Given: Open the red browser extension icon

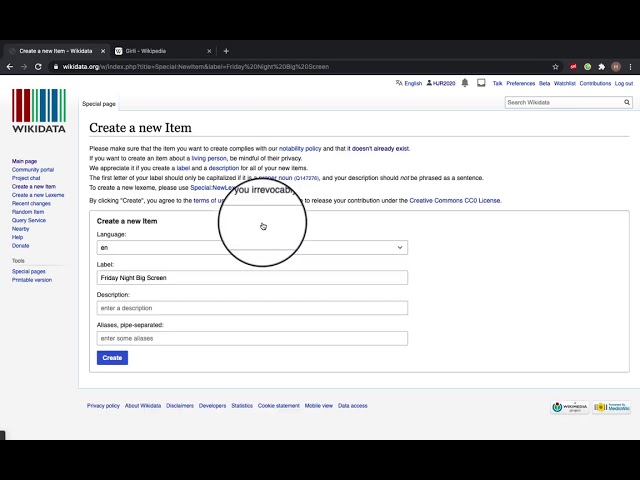Looking at the screenshot, I should point(573,67).
